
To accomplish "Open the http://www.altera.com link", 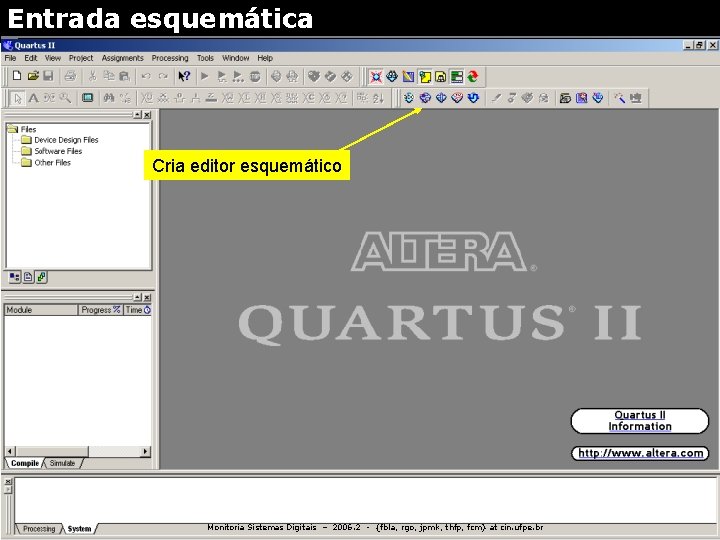I will tap(640, 453).
